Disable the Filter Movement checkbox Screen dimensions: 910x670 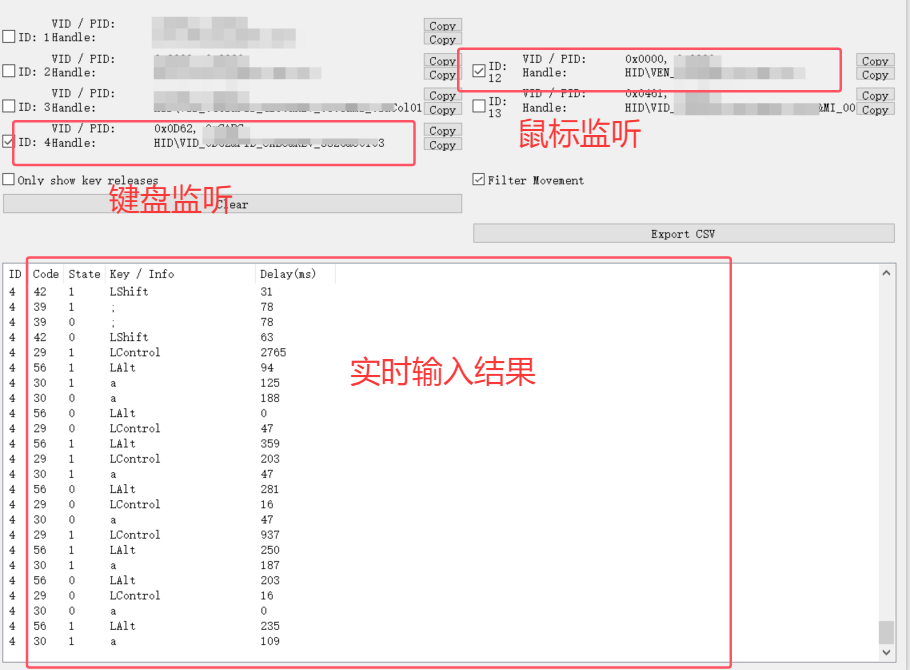pyautogui.click(x=479, y=179)
